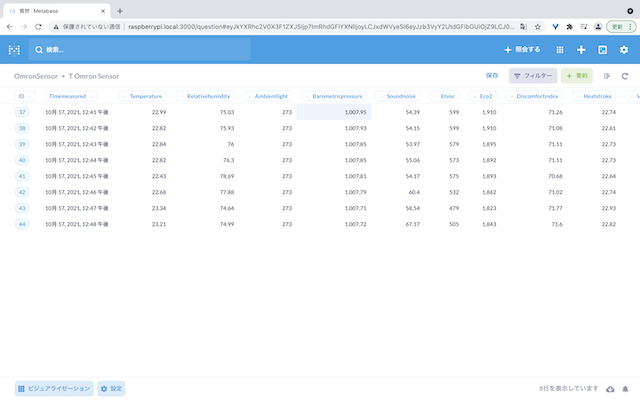Open the Heatstroke column header menu
Viewport: 640px width, 400px height.
tap(594, 96)
